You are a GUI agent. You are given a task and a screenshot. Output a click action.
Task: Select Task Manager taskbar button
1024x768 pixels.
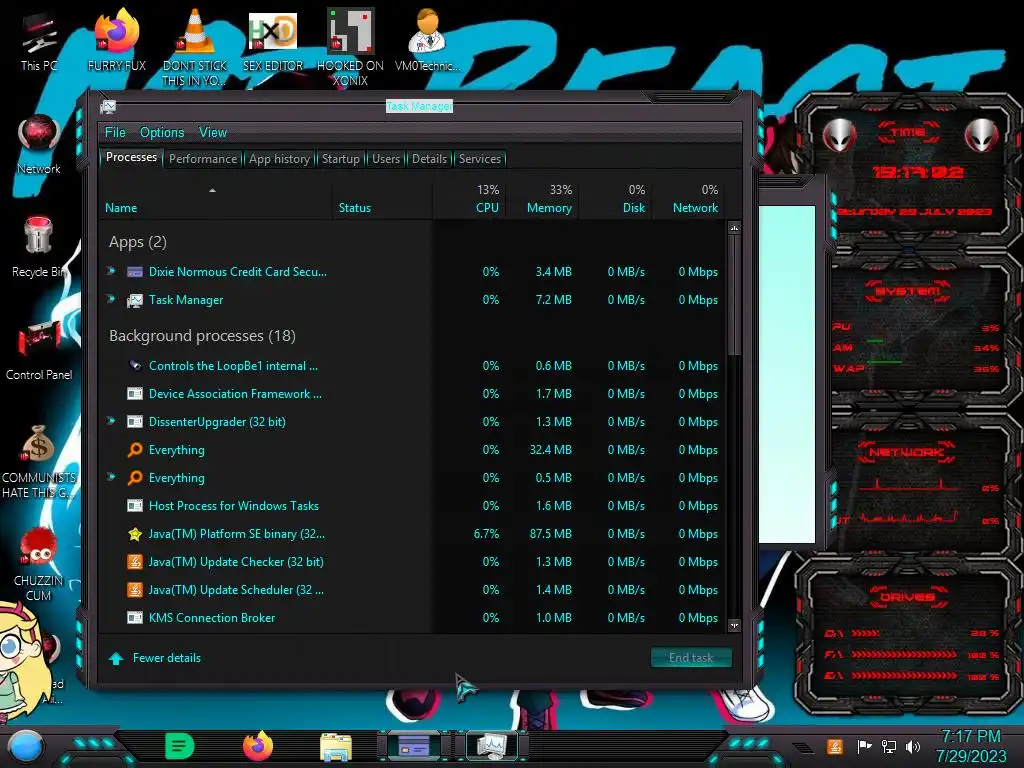point(492,746)
